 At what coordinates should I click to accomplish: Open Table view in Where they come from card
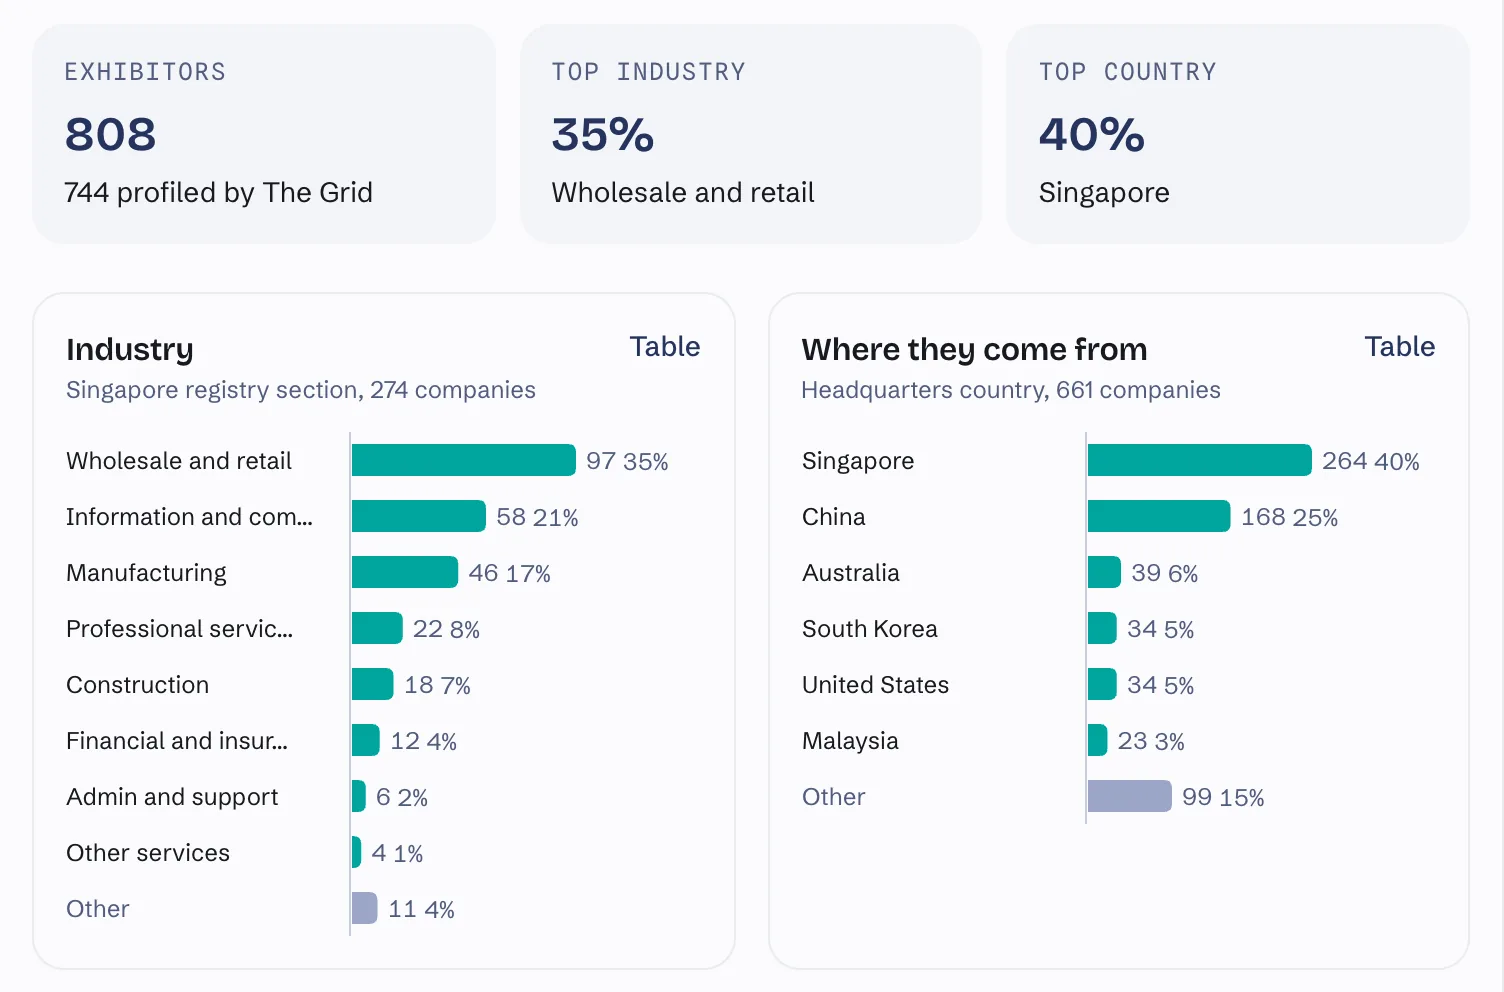coord(1399,347)
